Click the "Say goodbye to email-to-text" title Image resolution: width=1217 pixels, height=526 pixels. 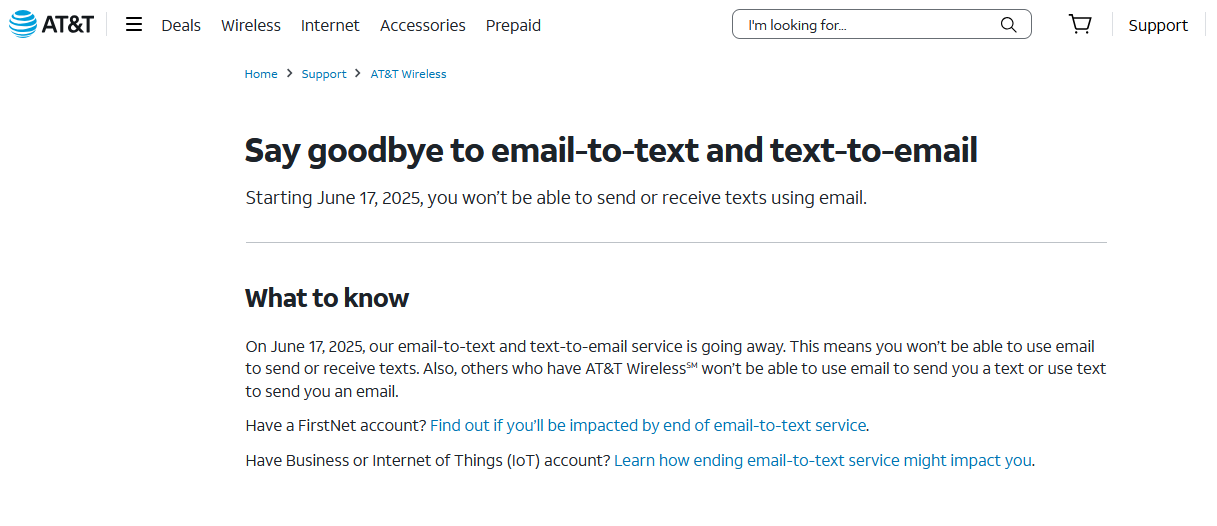pos(611,150)
